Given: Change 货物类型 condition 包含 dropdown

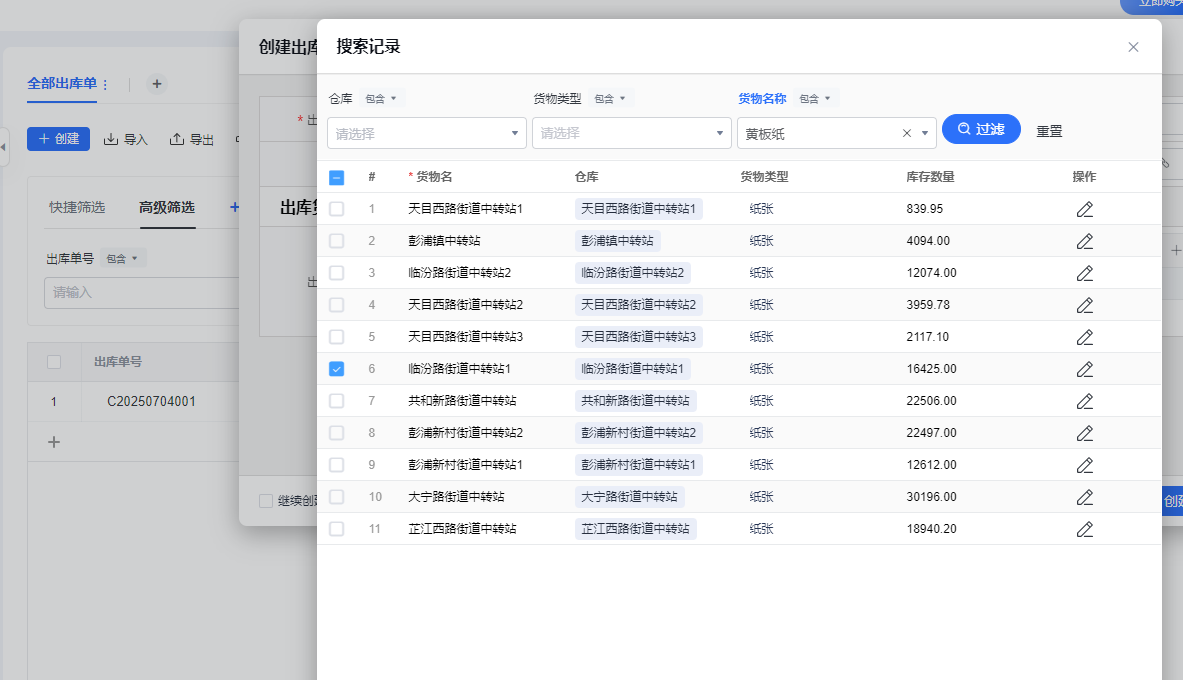Looking at the screenshot, I should (x=610, y=99).
